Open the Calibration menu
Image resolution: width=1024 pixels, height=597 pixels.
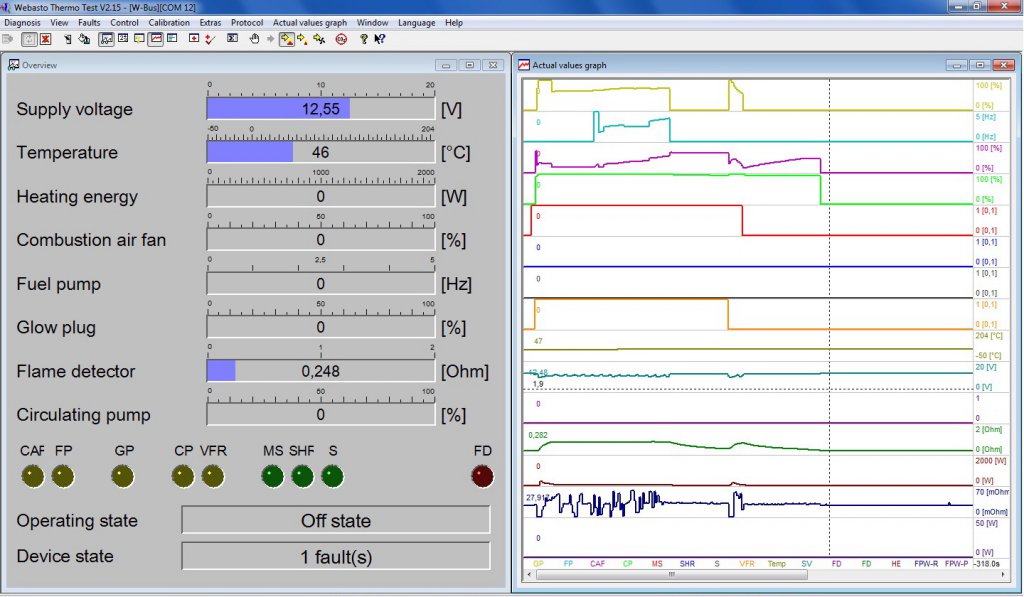click(x=168, y=22)
